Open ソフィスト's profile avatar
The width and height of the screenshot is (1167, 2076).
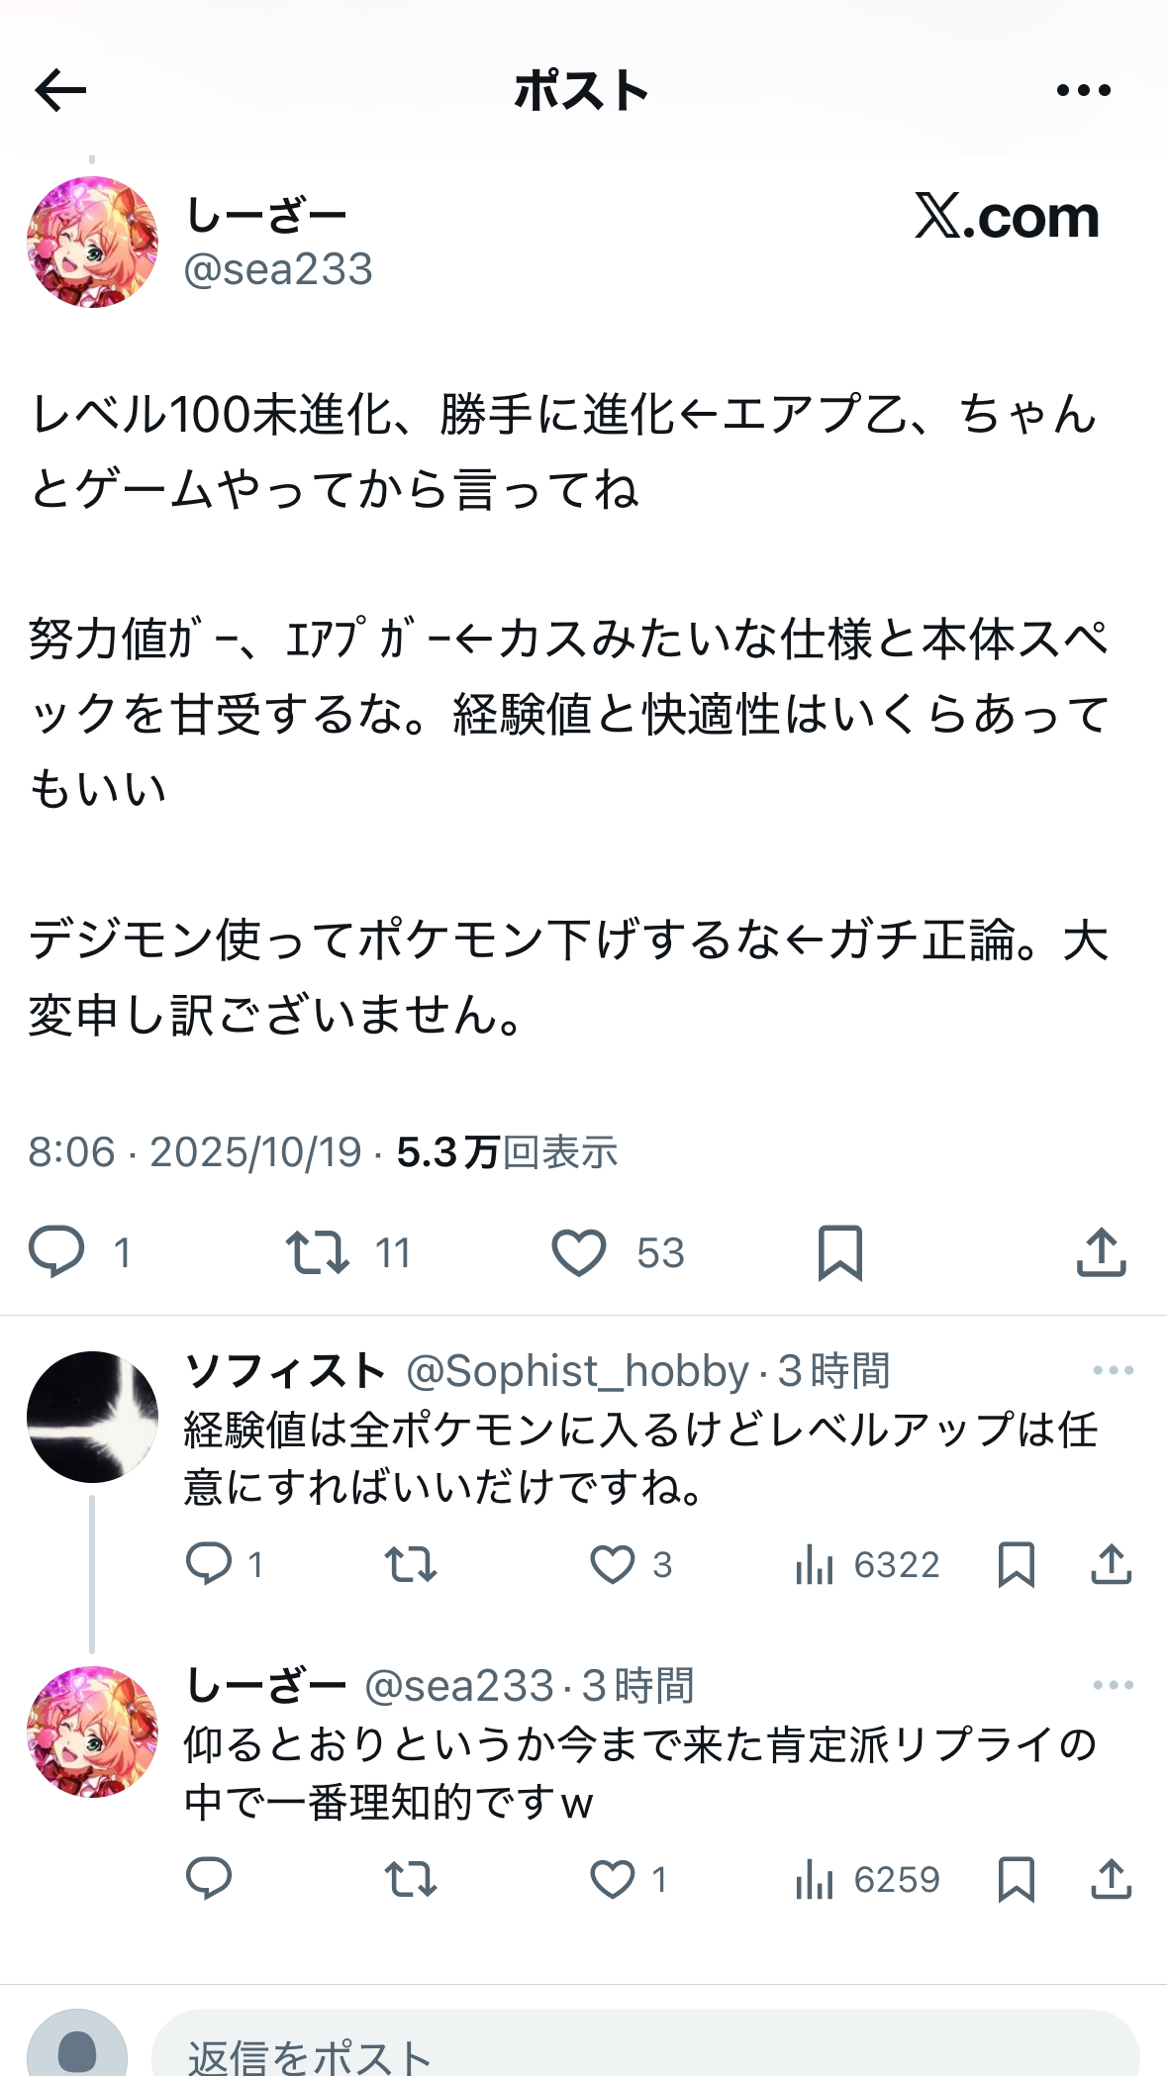pos(92,1416)
